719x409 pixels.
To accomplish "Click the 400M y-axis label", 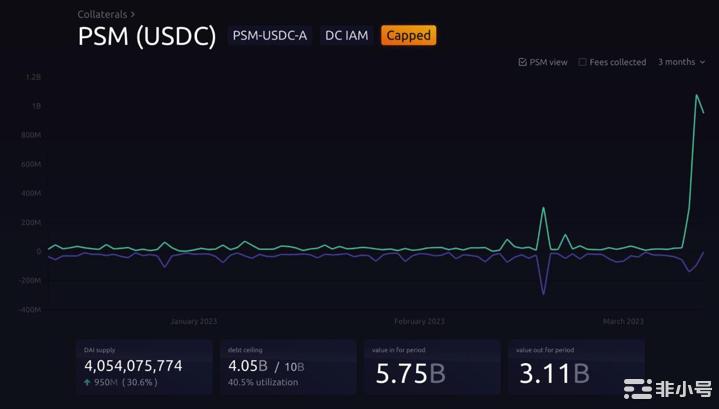I will tap(31, 193).
